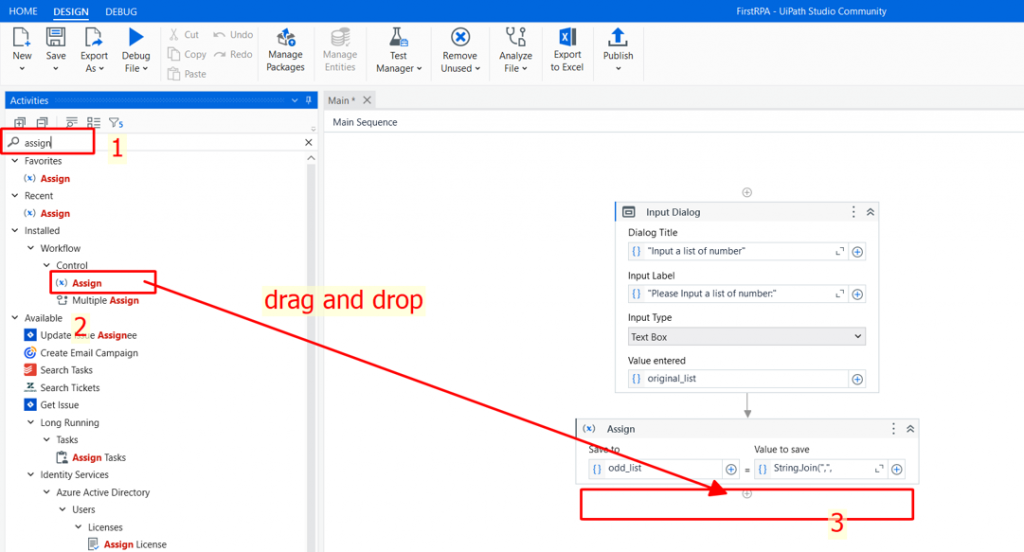This screenshot has width=1024, height=552.
Task: Click the Publish button
Action: pyautogui.click(x=618, y=49)
